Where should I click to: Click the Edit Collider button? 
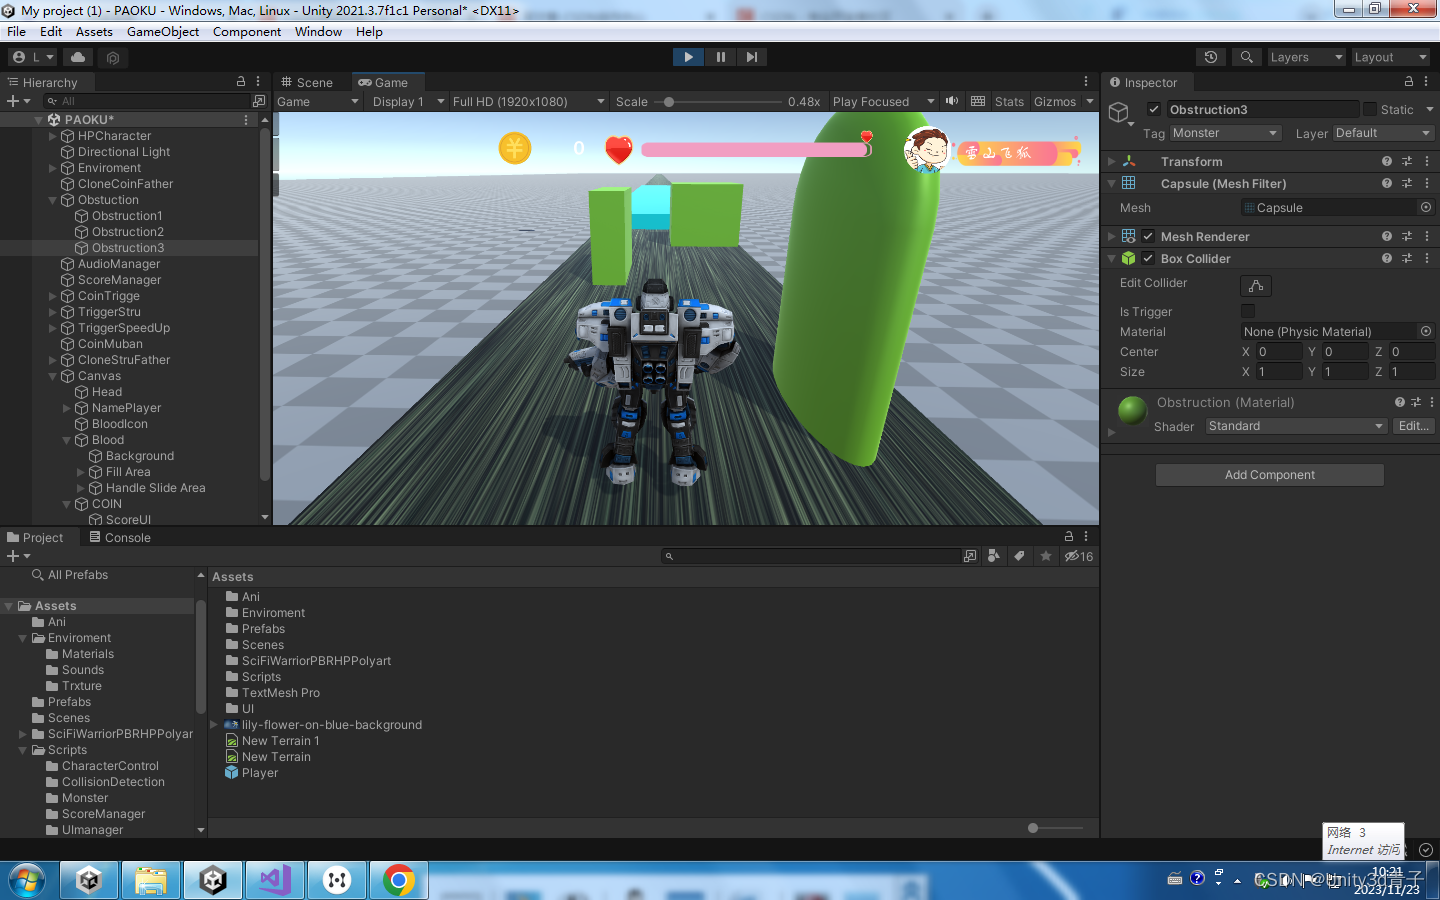[x=1256, y=286]
